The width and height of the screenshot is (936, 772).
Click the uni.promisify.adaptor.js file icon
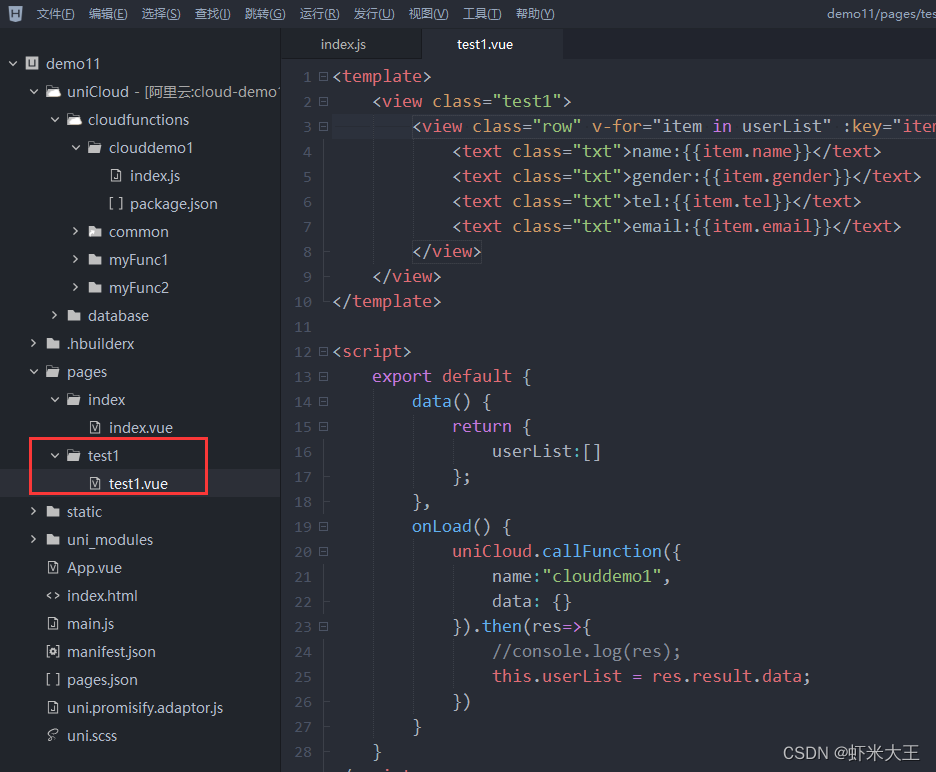pyautogui.click(x=53, y=708)
